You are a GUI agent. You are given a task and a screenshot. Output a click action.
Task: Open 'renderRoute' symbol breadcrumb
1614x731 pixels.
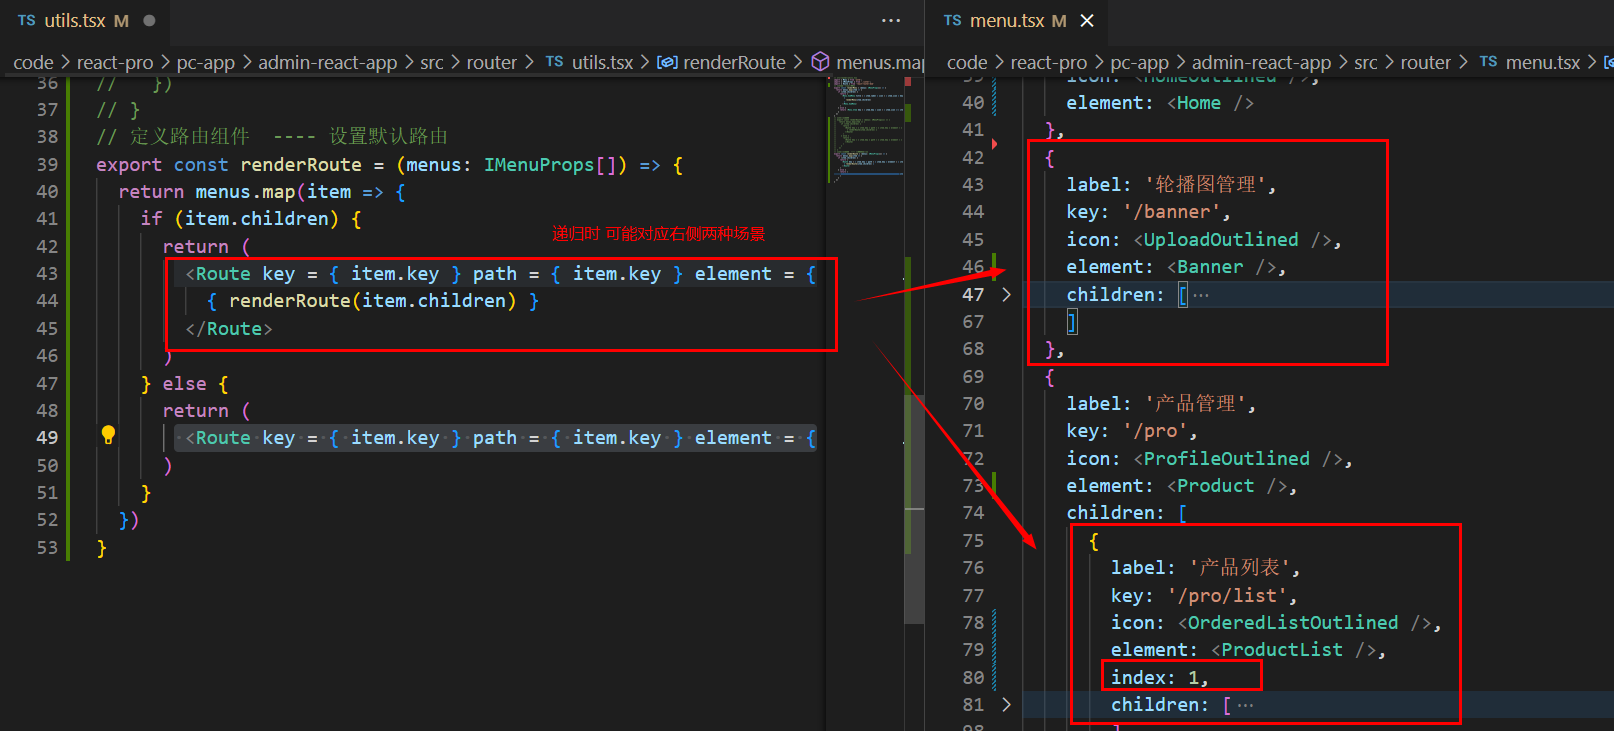pos(721,62)
